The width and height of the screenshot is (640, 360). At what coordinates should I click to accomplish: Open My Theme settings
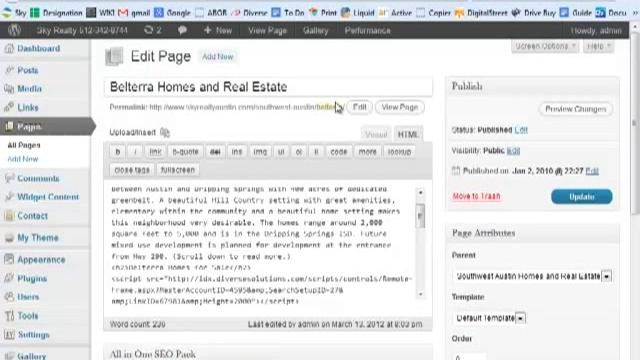coord(38,237)
